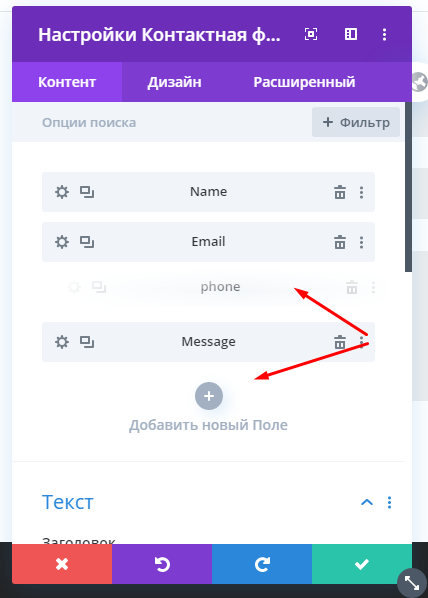Open header three-dot options menu
The image size is (428, 598).
pyautogui.click(x=385, y=34)
